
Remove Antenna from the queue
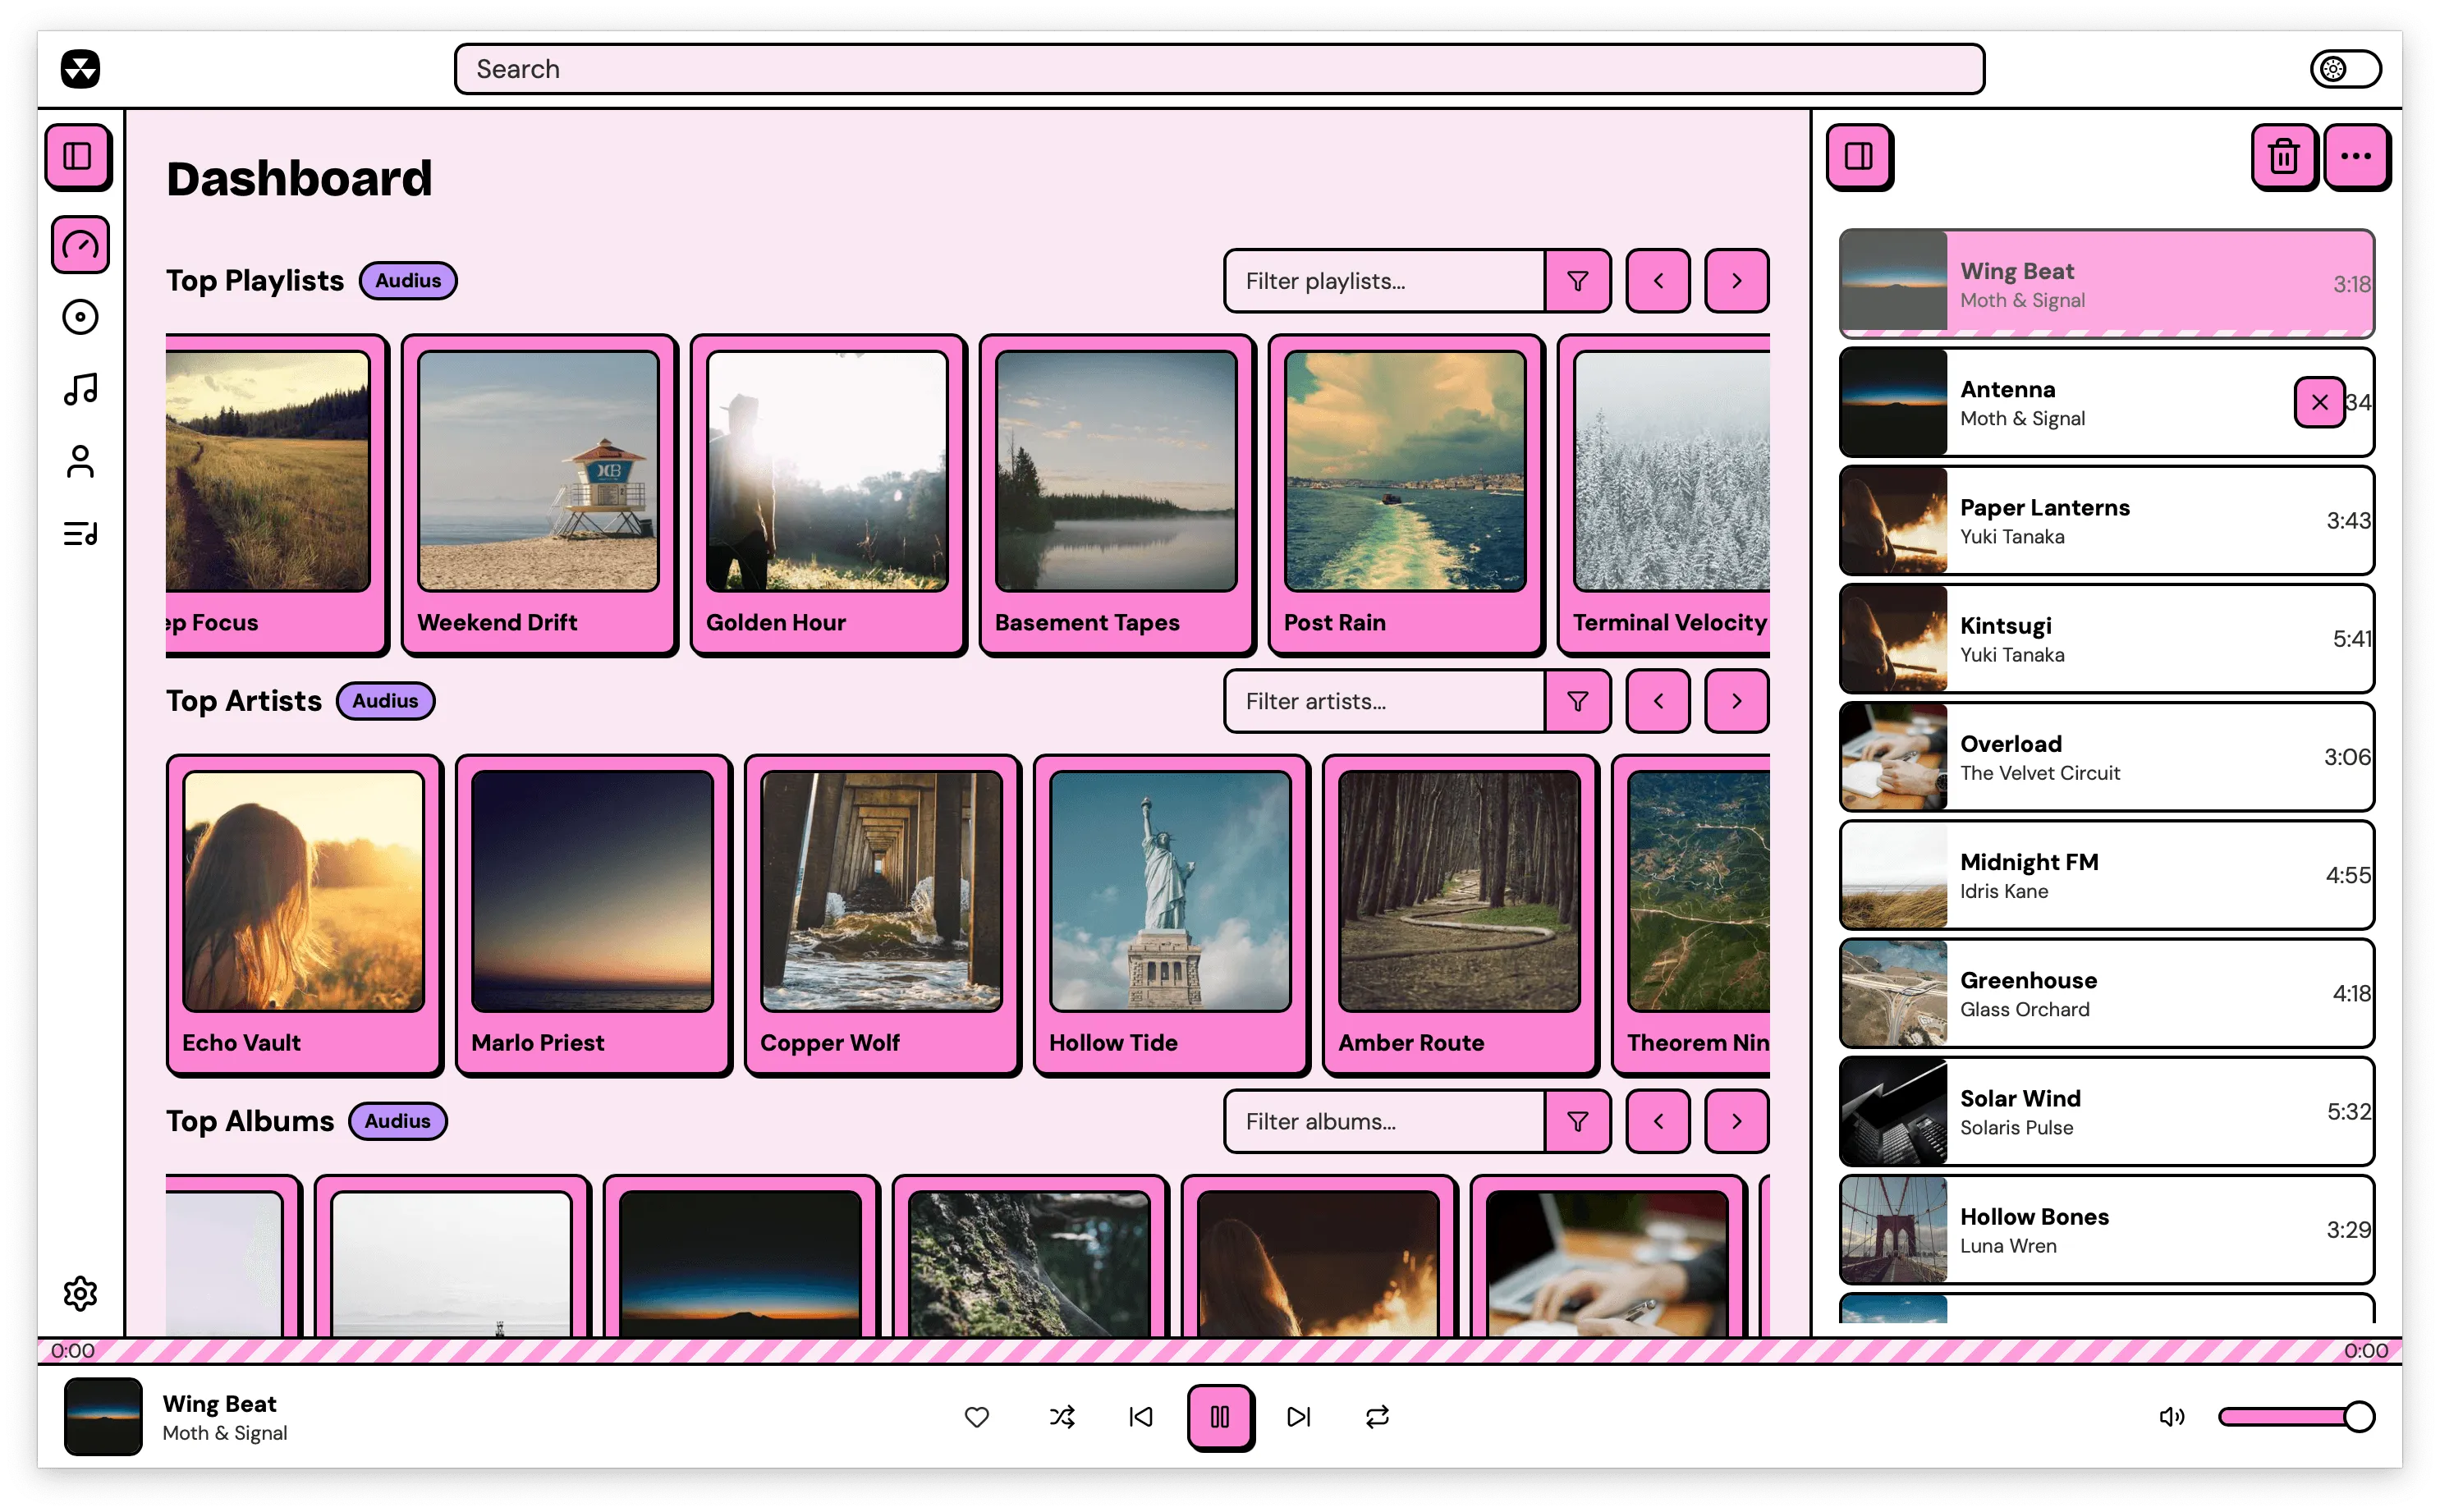2319,402
